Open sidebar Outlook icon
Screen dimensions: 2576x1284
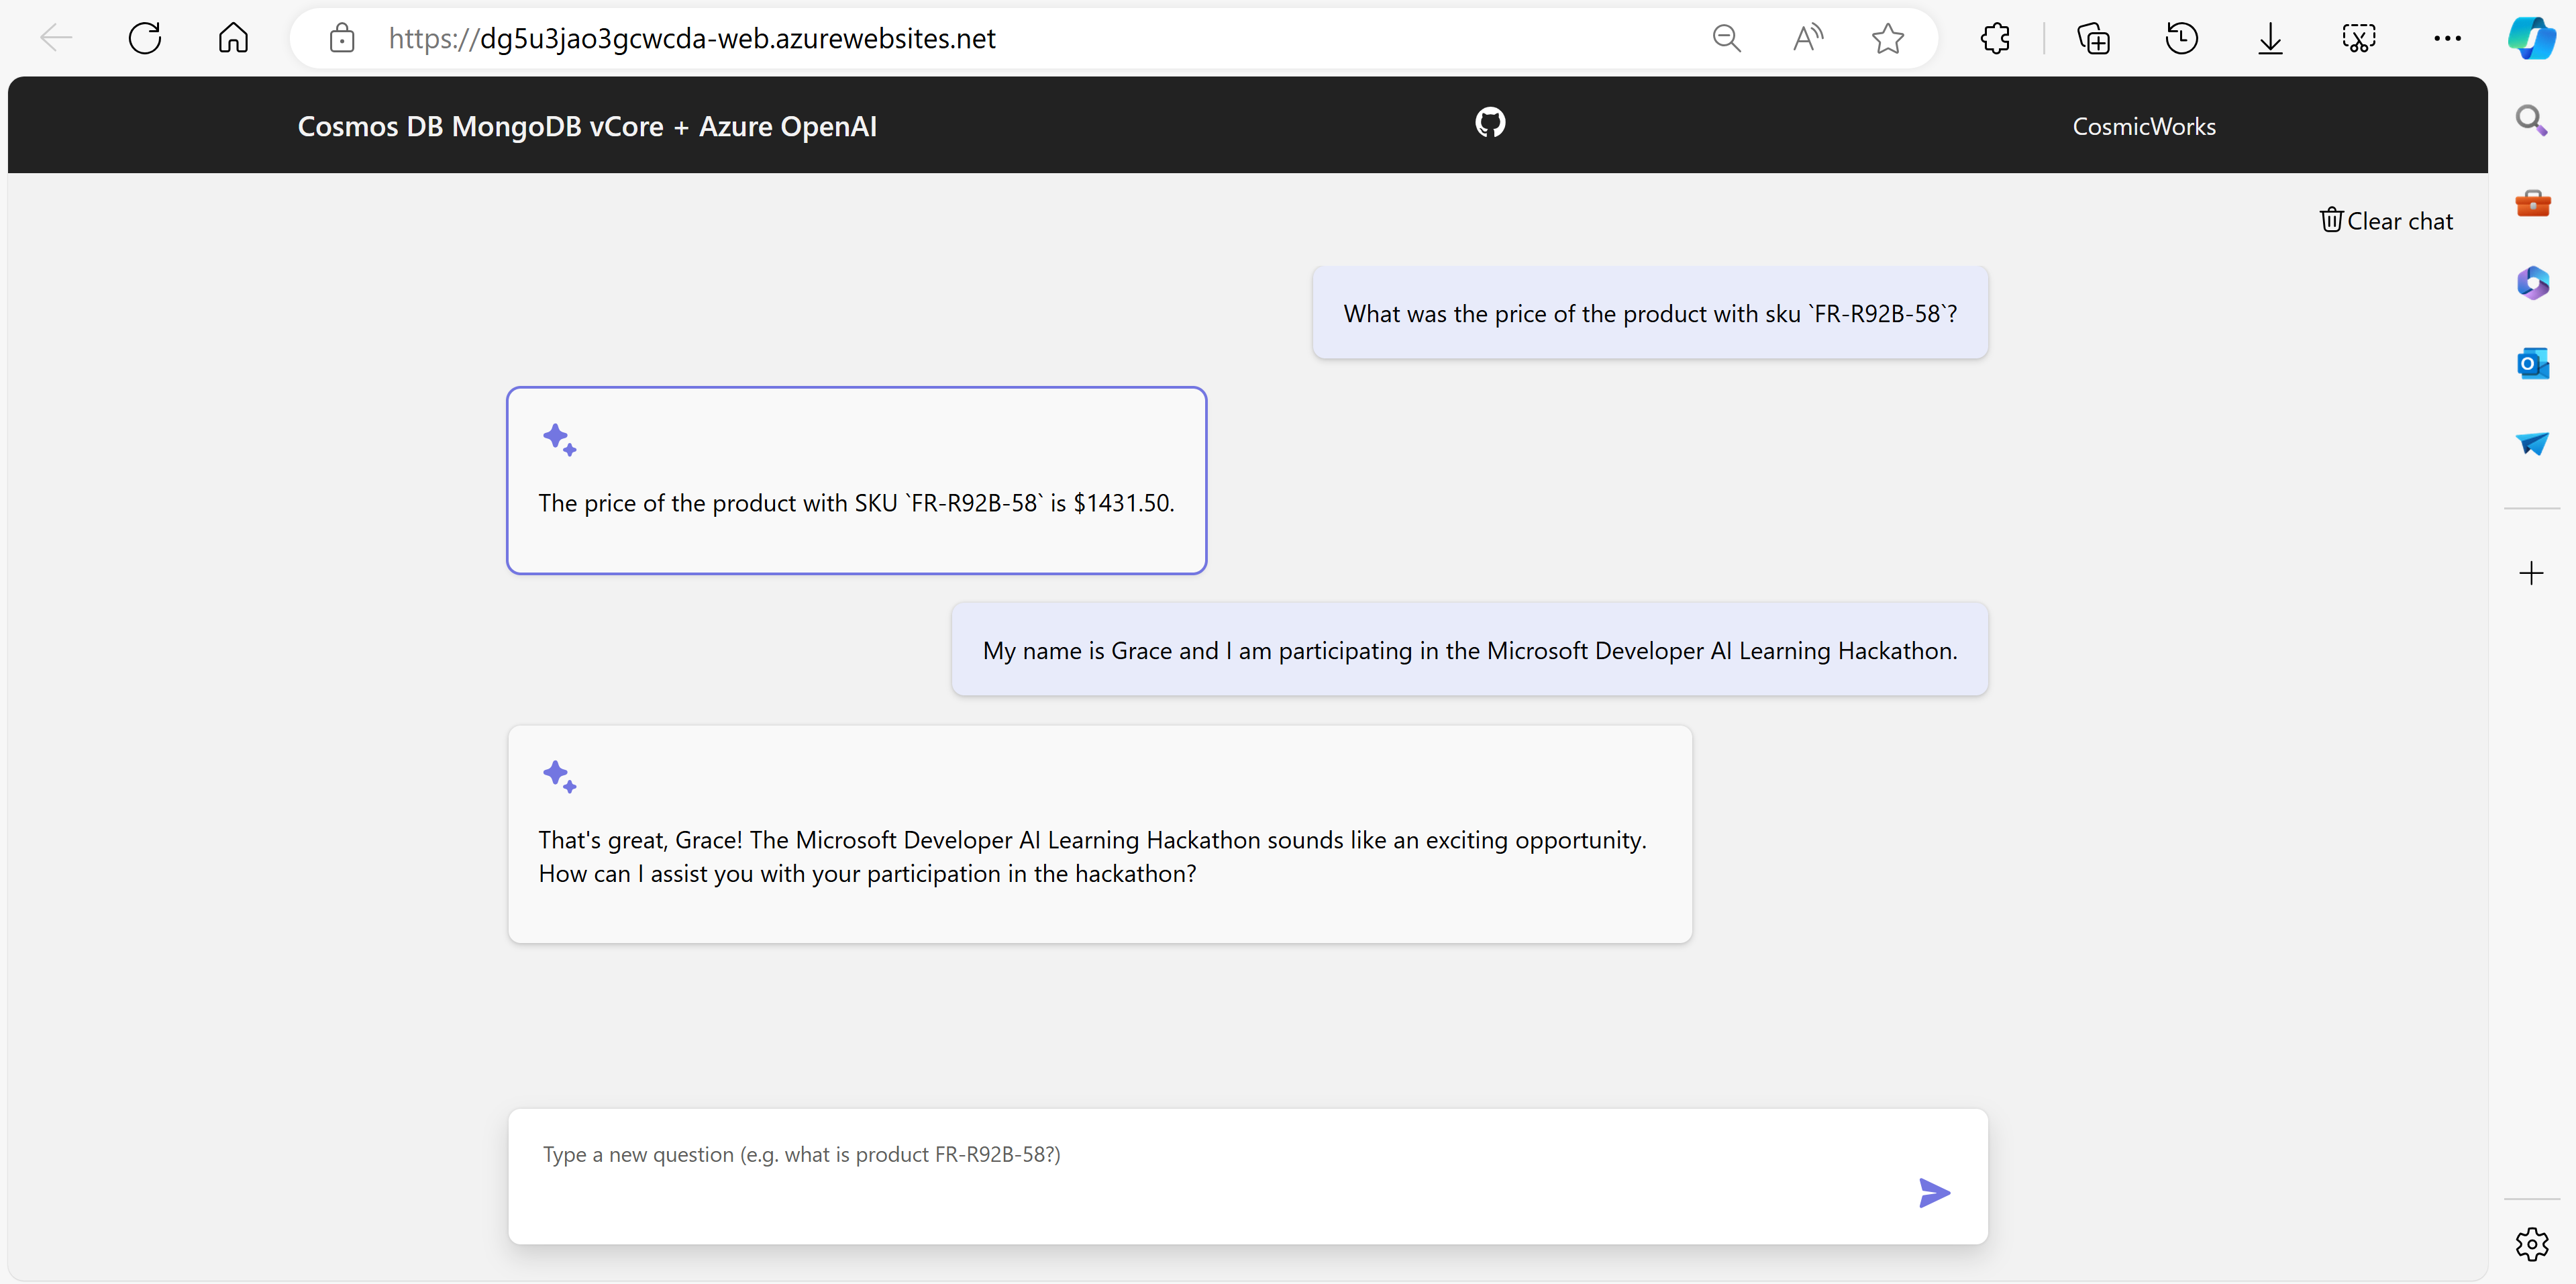tap(2532, 364)
